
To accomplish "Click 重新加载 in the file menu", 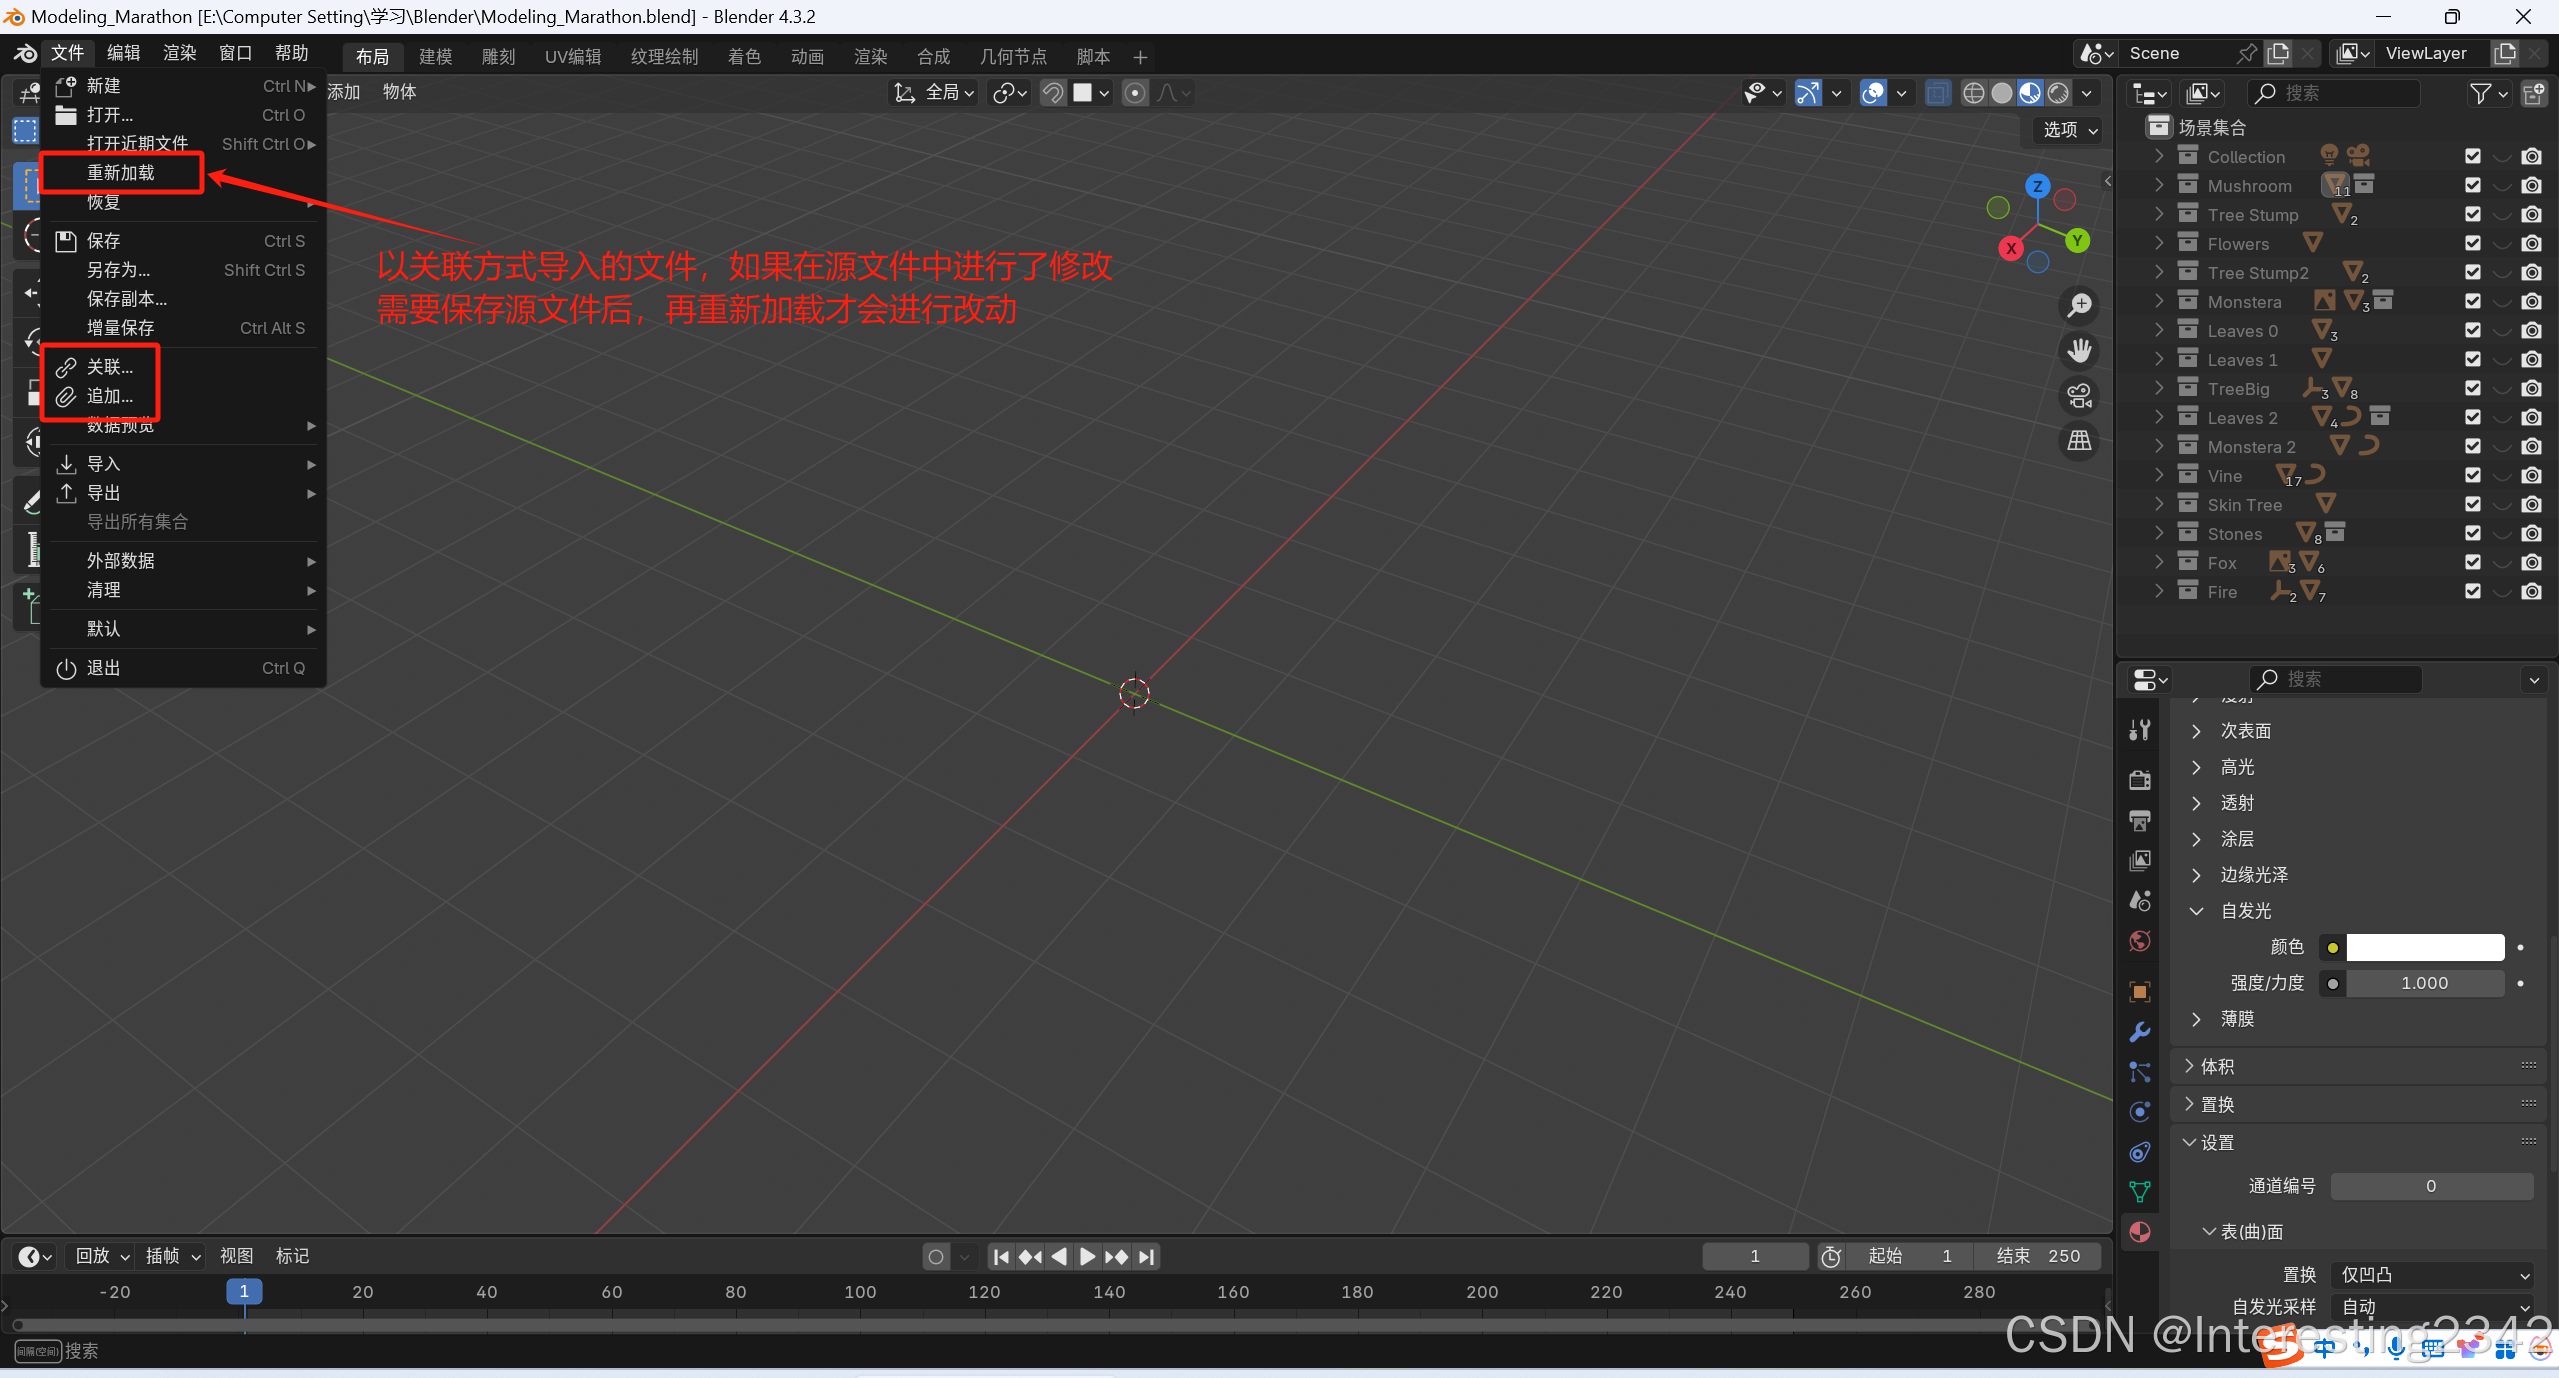I will (121, 173).
